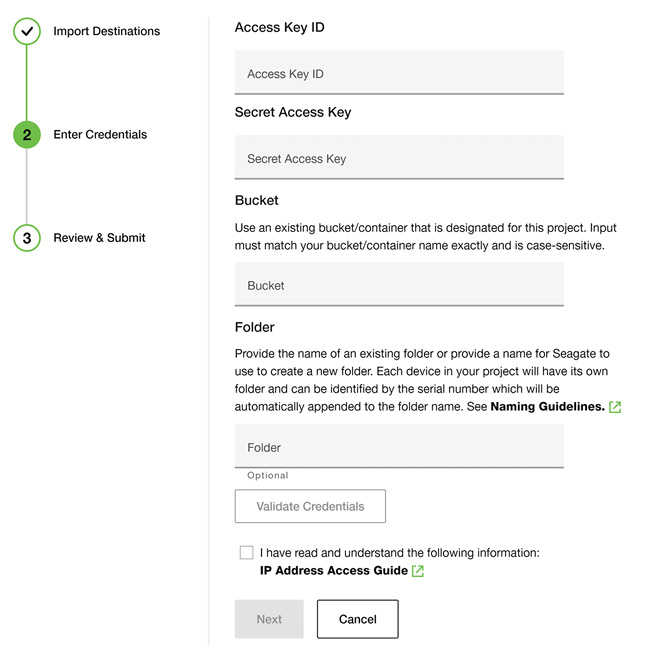Open the Naming Guidelines link
This screenshot has width=650, height=657.
click(547, 407)
